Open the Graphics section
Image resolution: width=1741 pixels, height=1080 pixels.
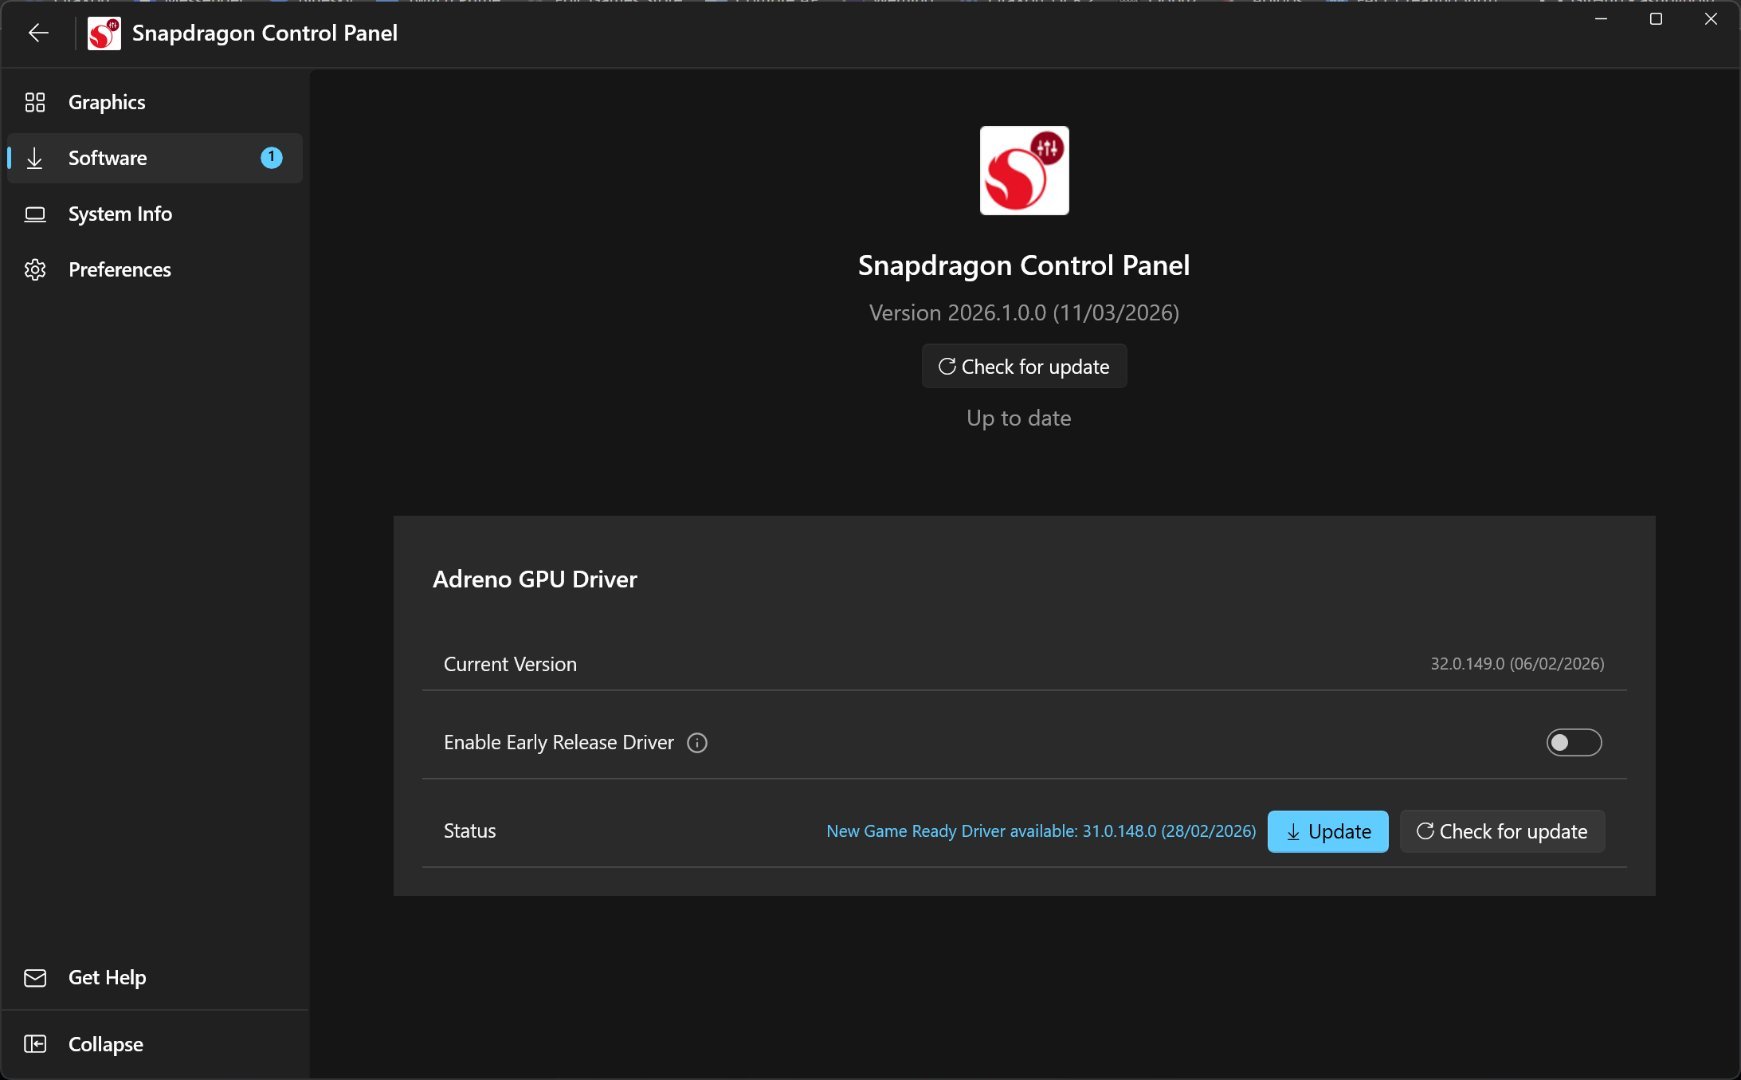(155, 102)
